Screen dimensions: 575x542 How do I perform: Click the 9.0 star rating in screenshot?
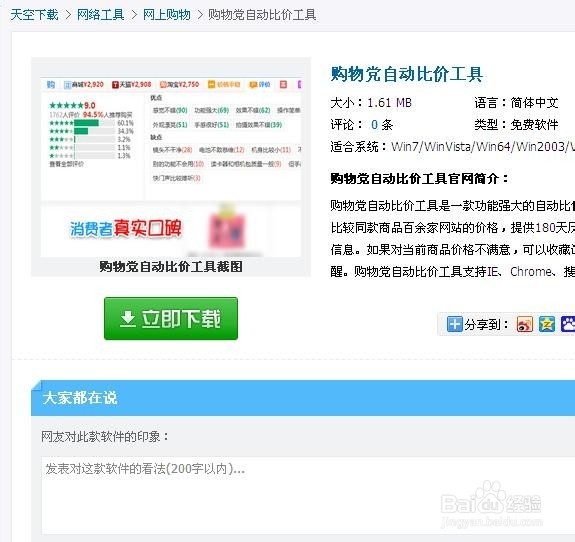[x=72, y=105]
